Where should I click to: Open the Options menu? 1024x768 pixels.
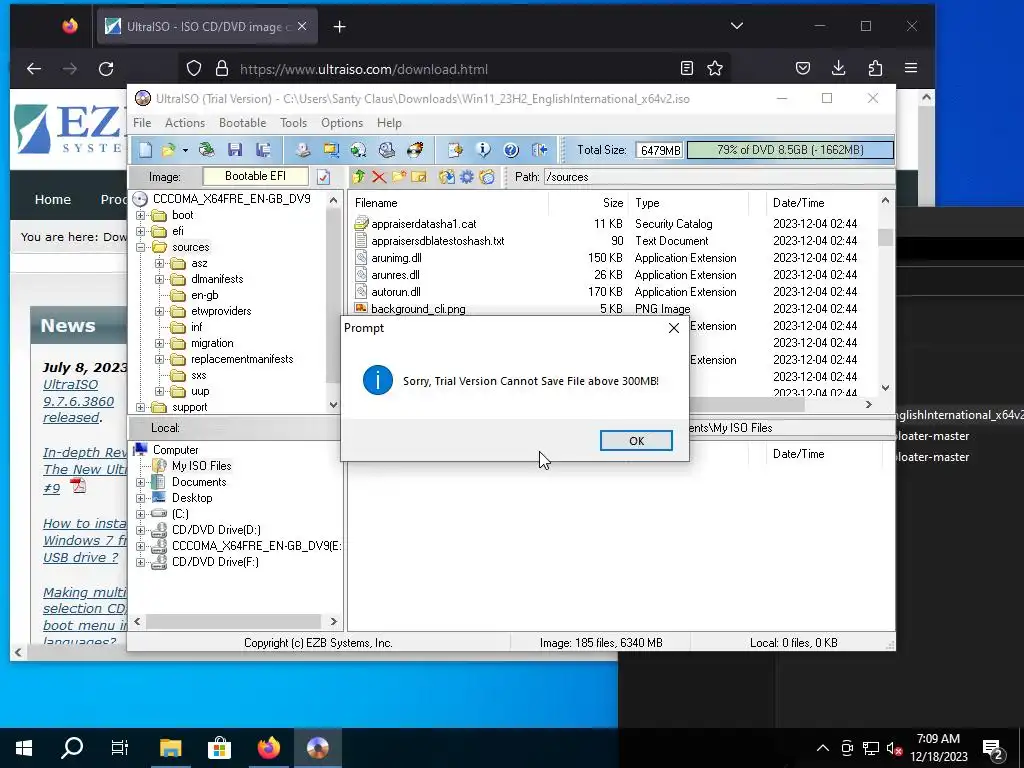pyautogui.click(x=342, y=123)
